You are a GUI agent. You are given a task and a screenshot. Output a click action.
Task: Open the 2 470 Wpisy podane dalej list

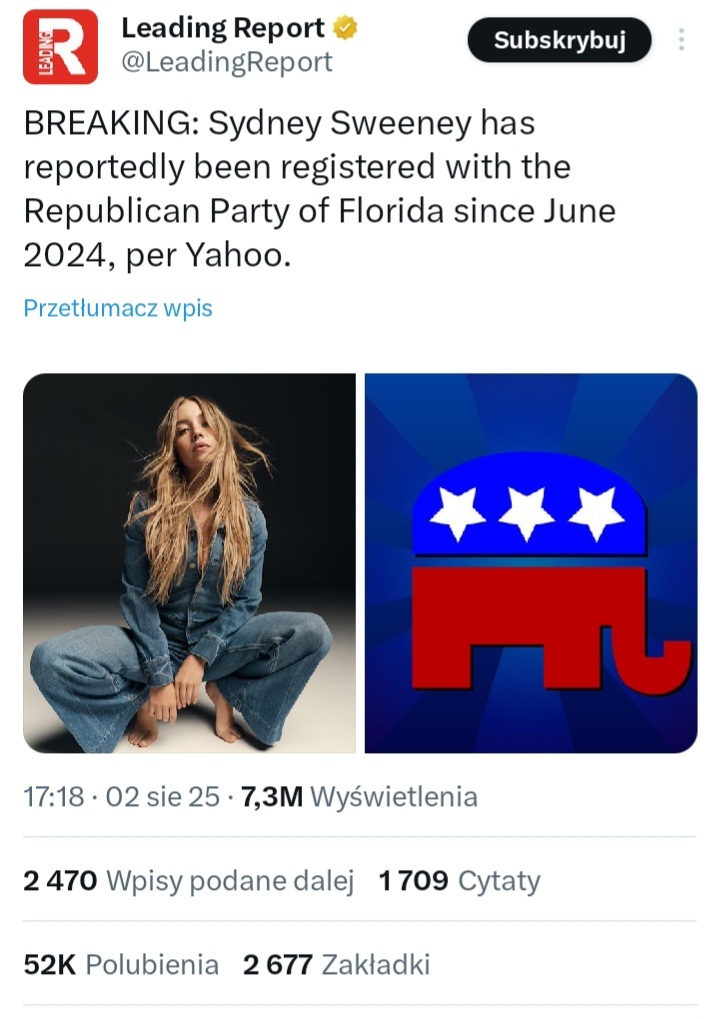[189, 881]
